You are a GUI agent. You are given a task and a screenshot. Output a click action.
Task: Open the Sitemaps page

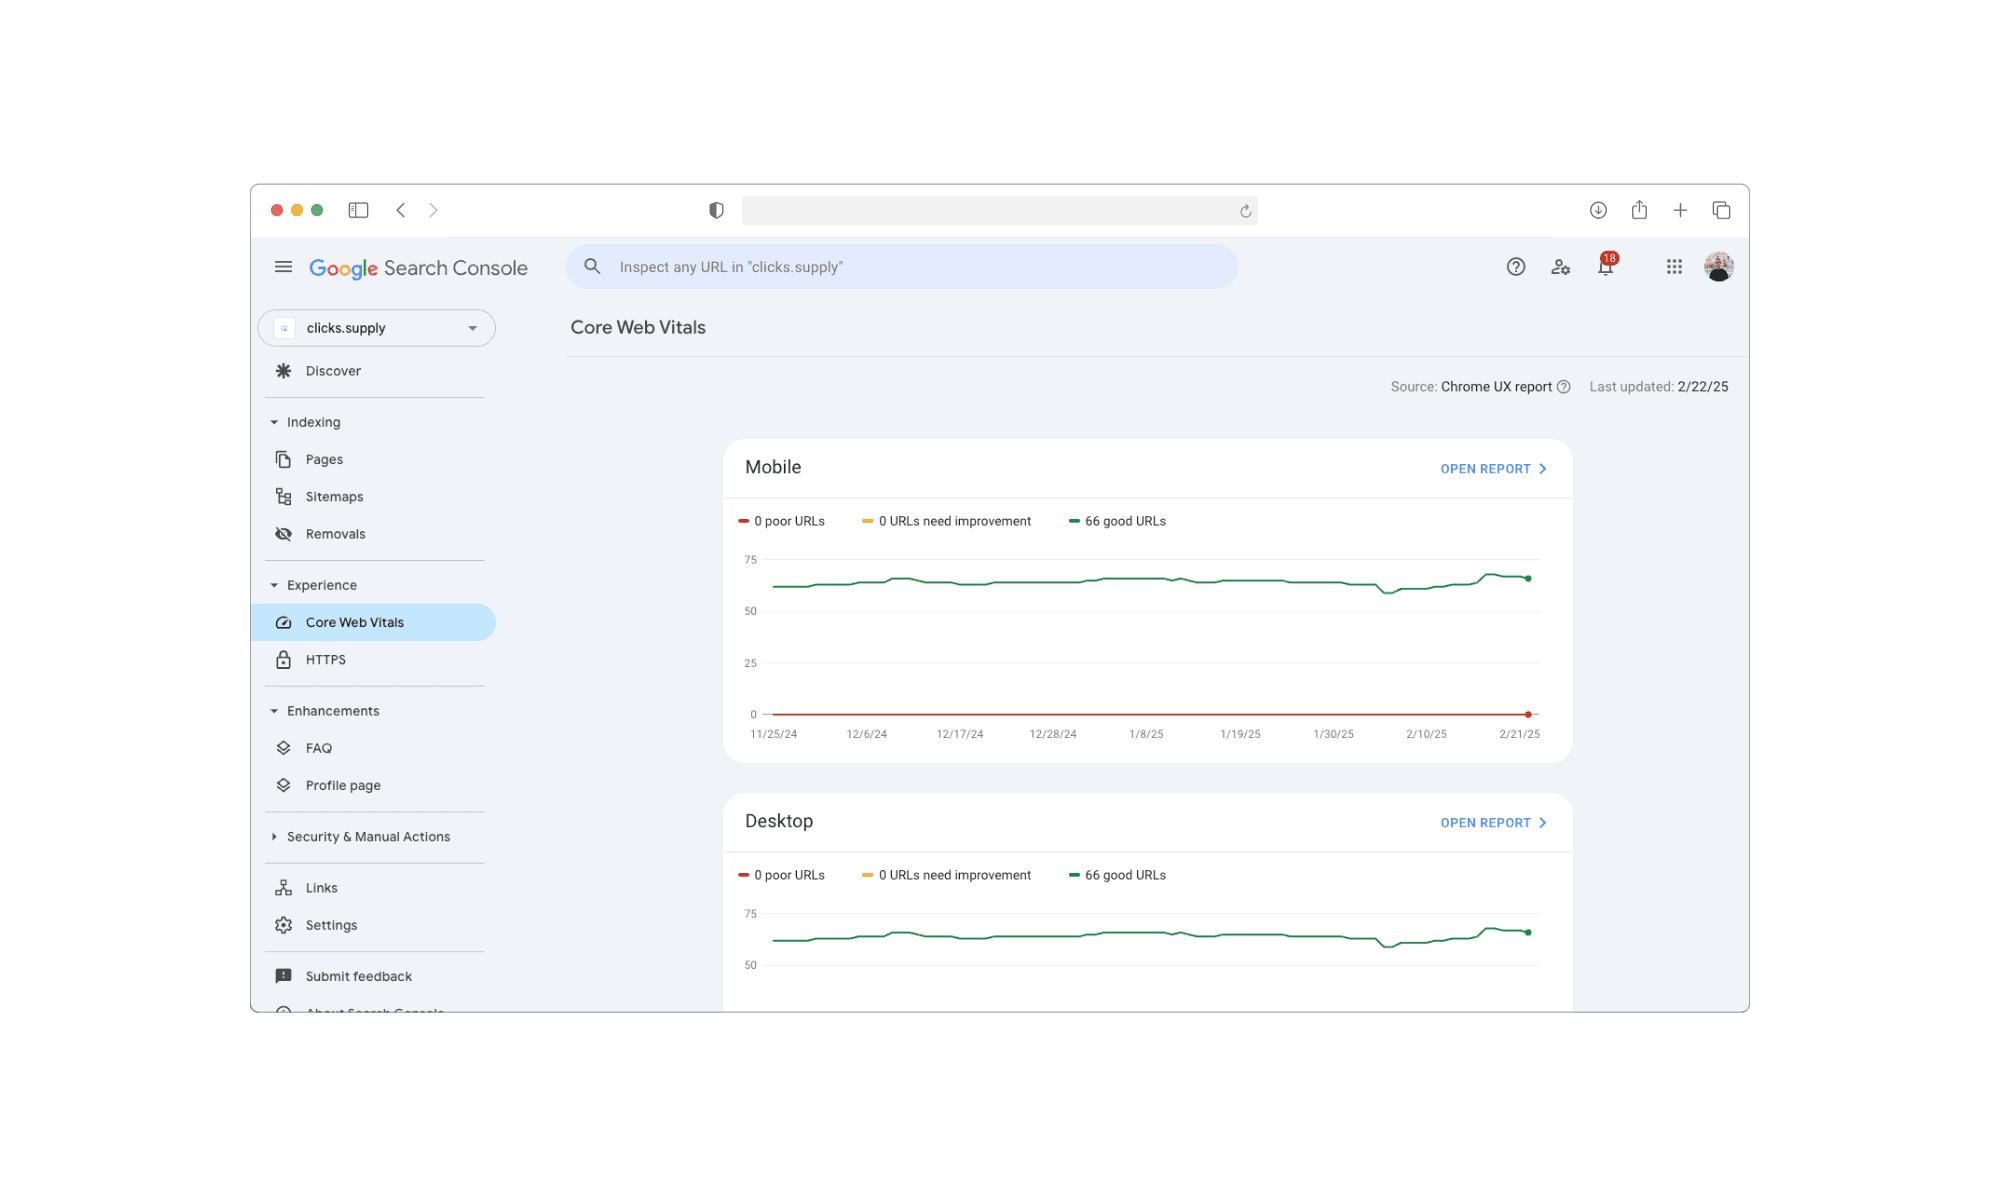coord(334,497)
